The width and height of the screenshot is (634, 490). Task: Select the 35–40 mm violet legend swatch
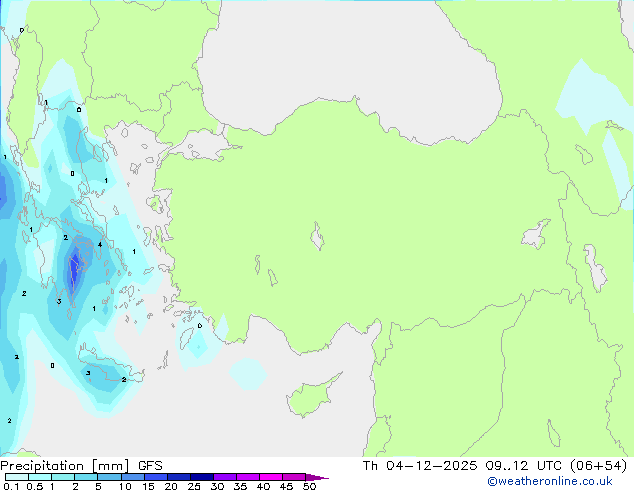[248, 477]
